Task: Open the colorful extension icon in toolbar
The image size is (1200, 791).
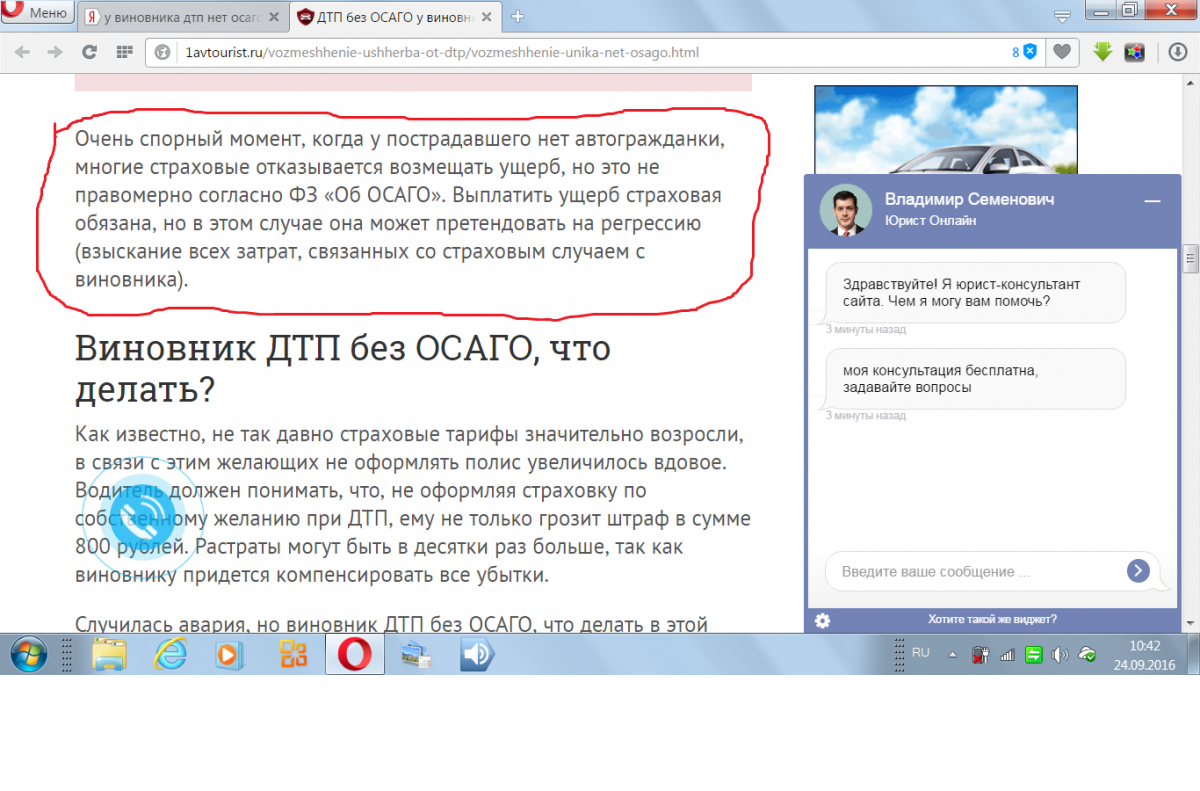Action: (x=1134, y=52)
